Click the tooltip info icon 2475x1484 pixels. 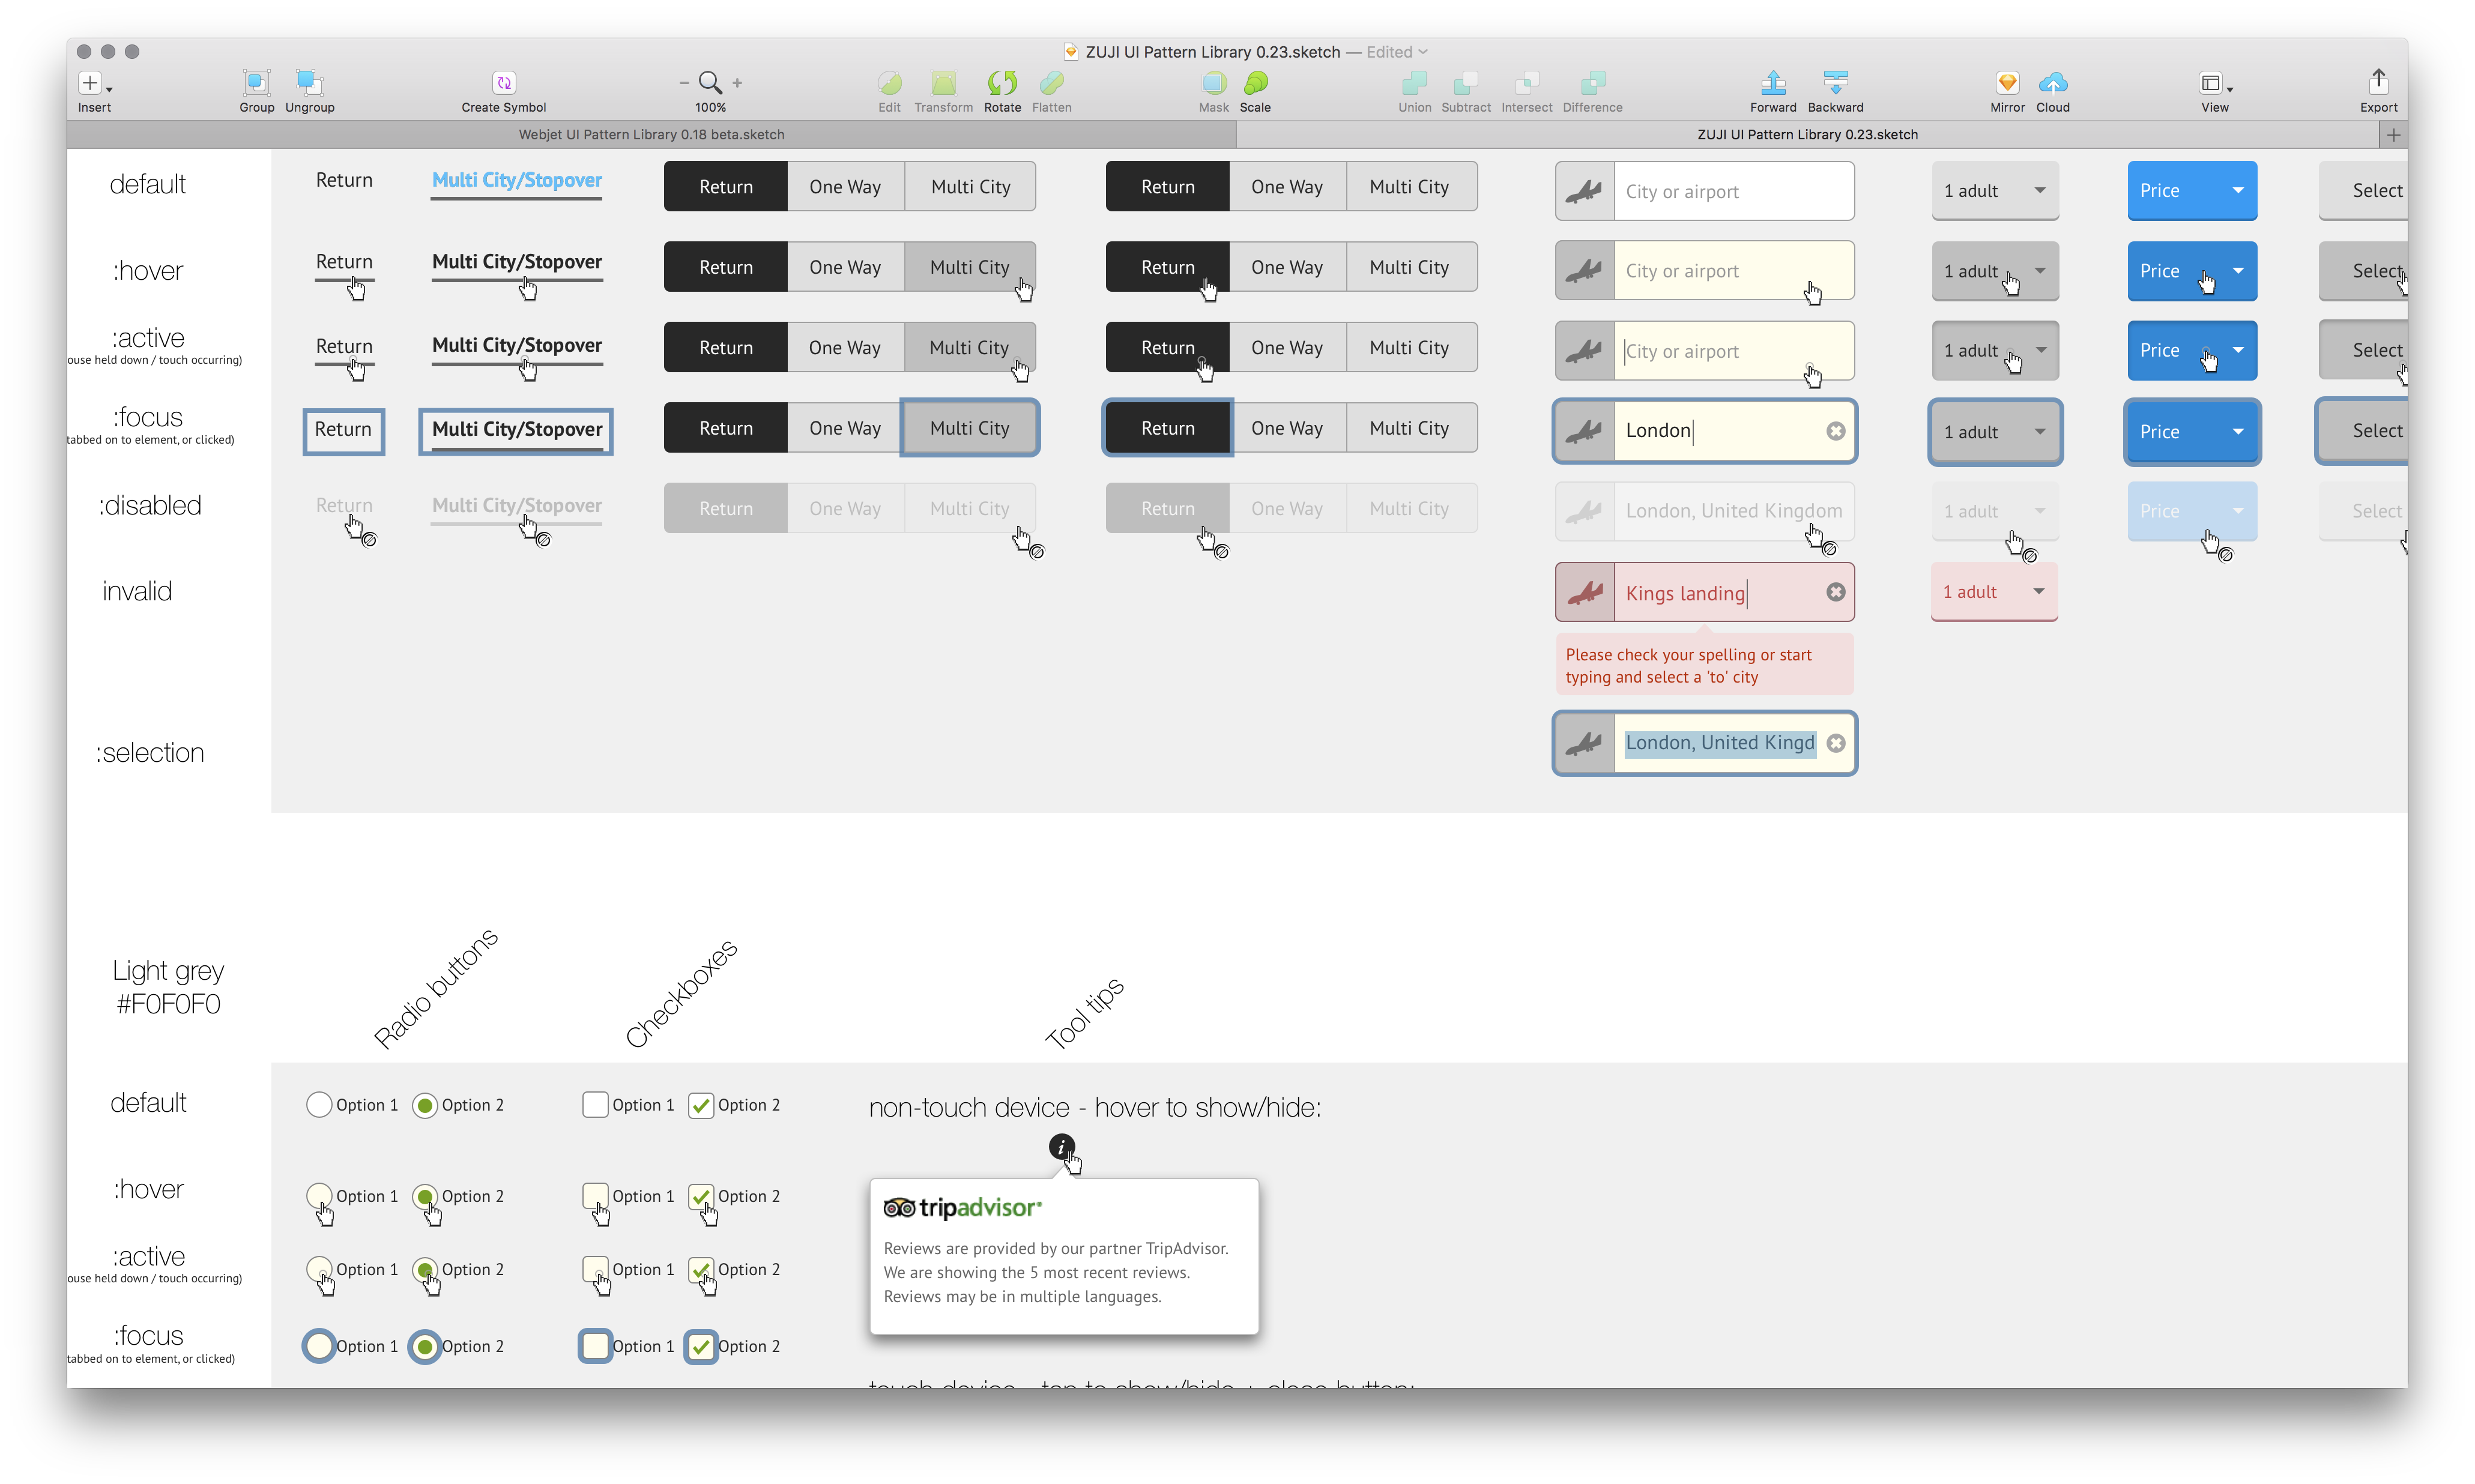tap(1061, 1146)
